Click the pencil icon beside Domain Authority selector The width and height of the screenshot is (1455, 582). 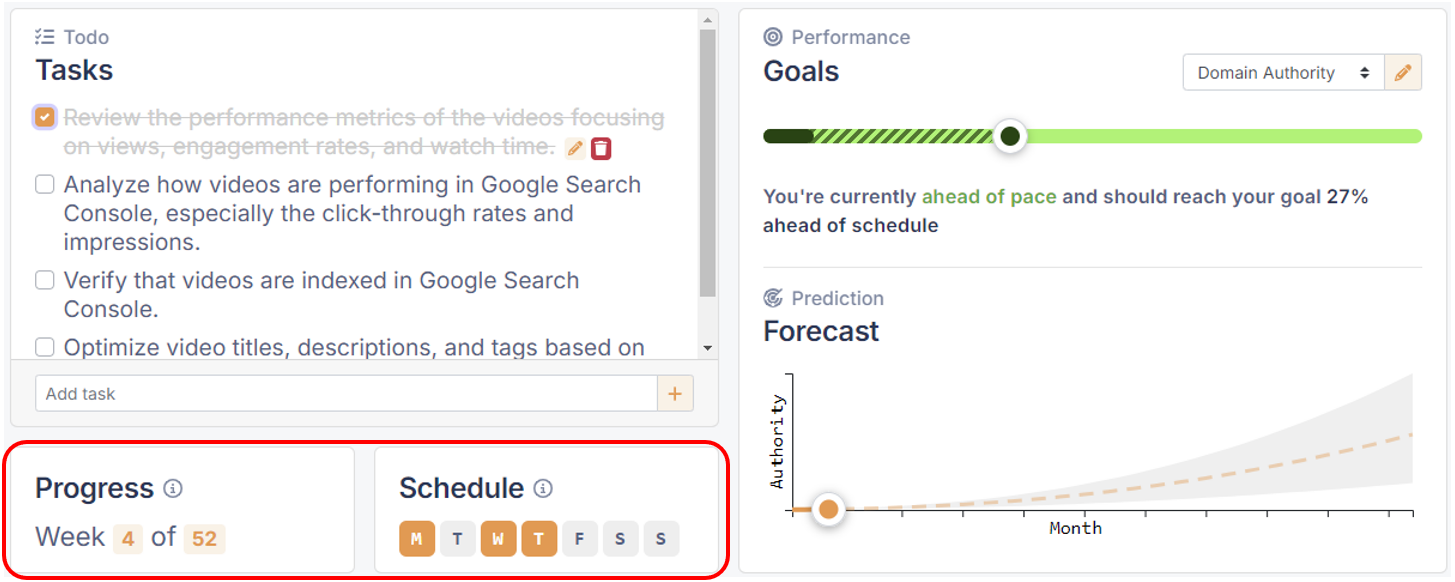point(1403,72)
